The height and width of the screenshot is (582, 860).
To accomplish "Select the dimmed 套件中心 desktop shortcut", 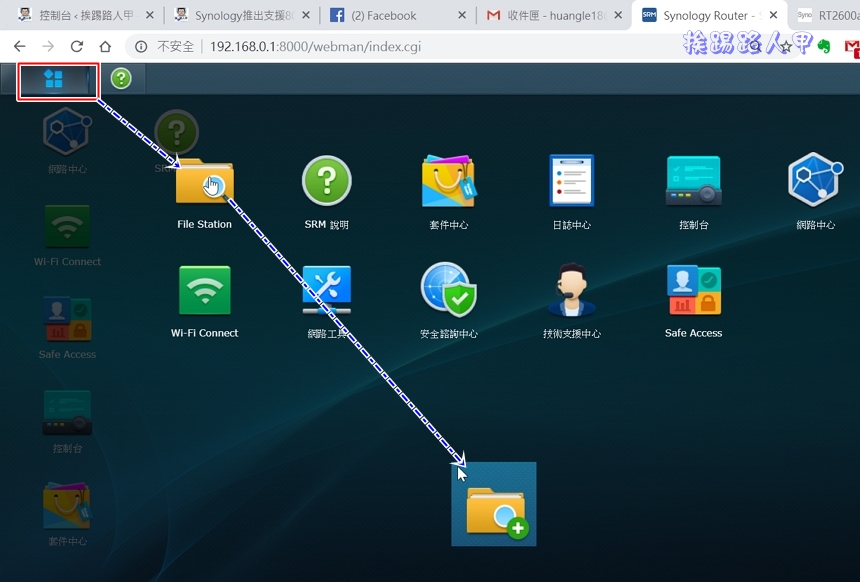I will point(67,514).
